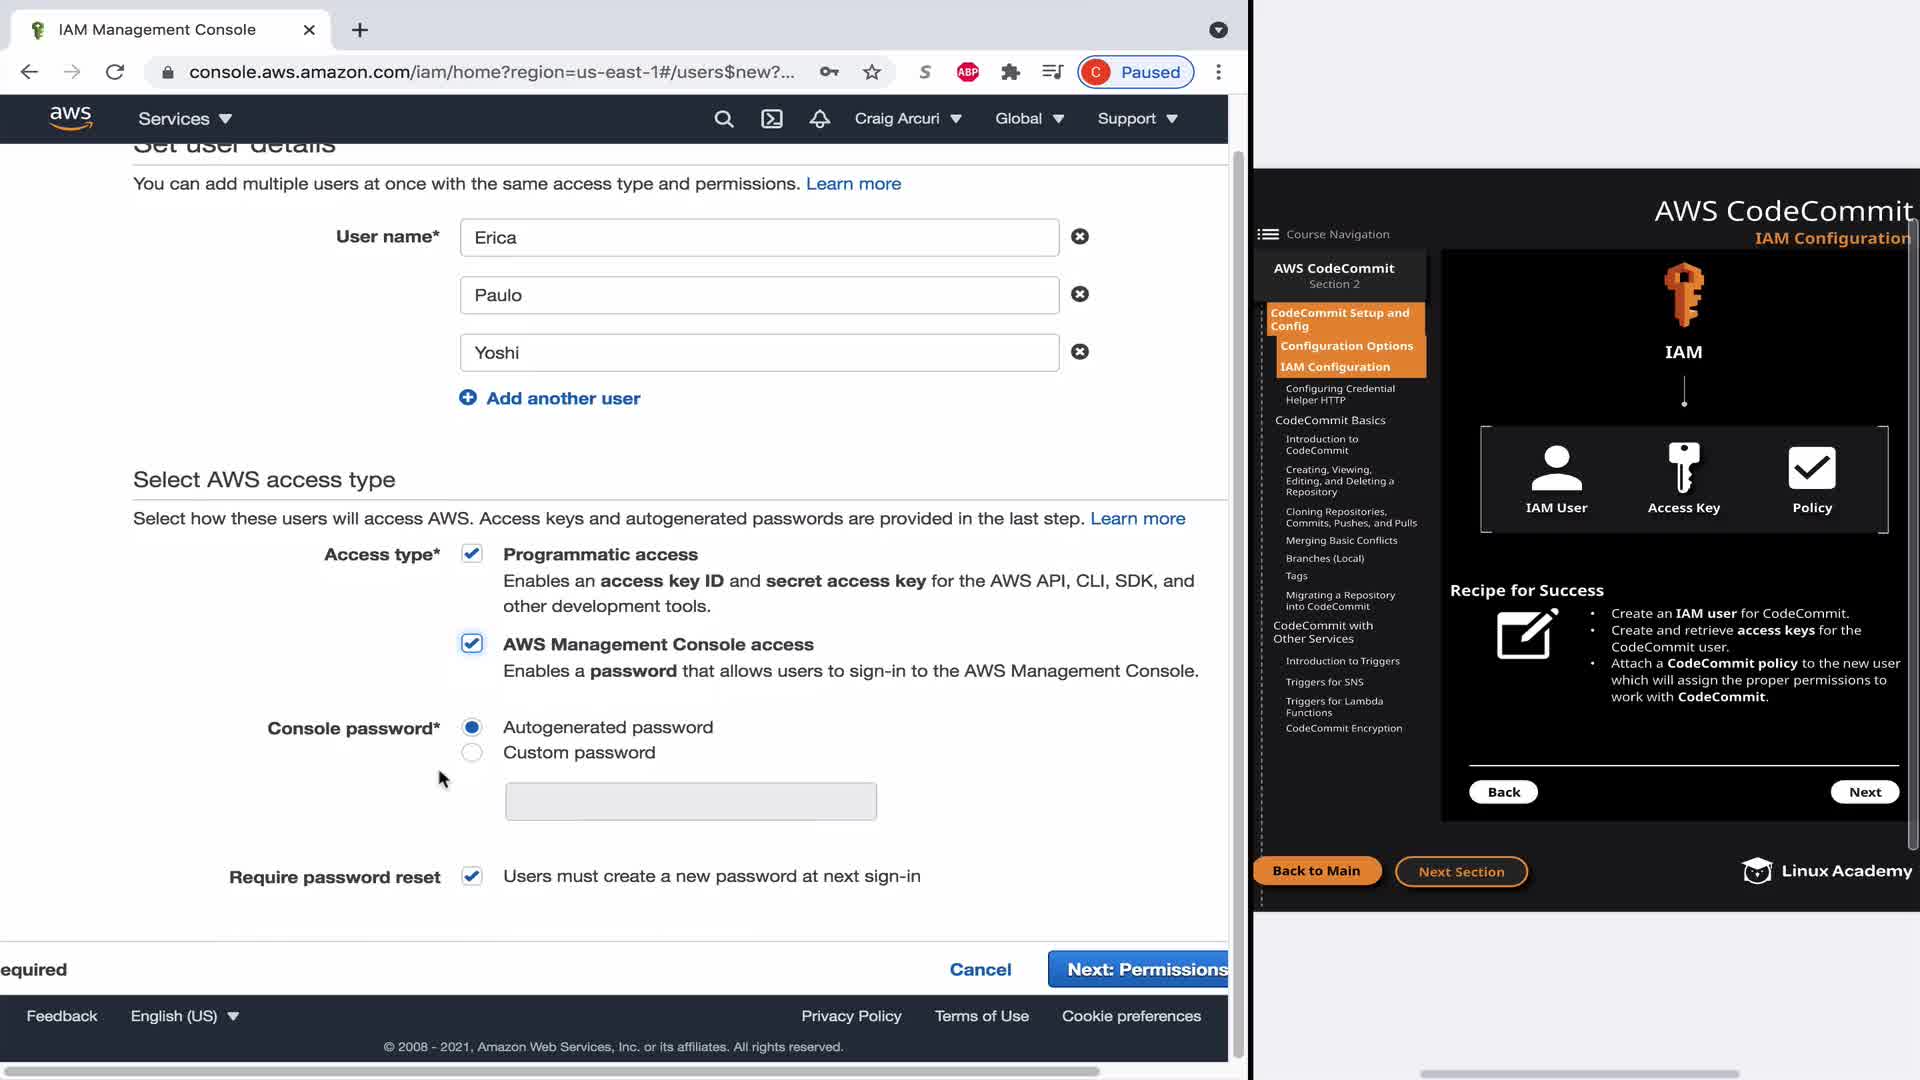
Task: Open the browser extensions puzzle icon
Action: pos(1010,72)
